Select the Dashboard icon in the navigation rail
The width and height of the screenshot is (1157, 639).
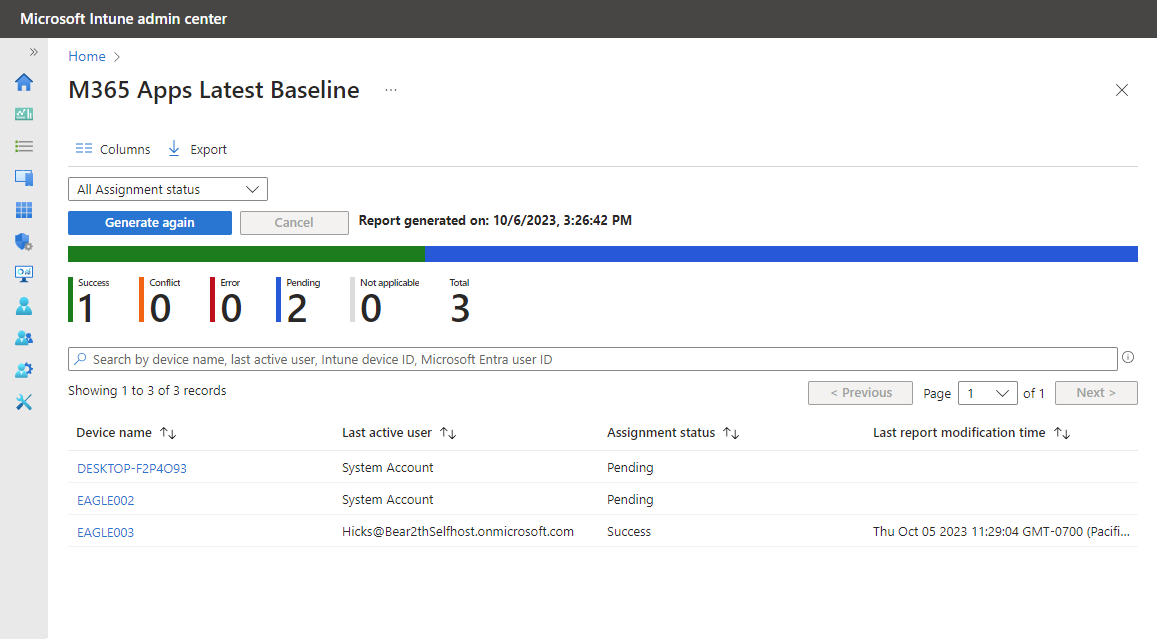tap(23, 114)
